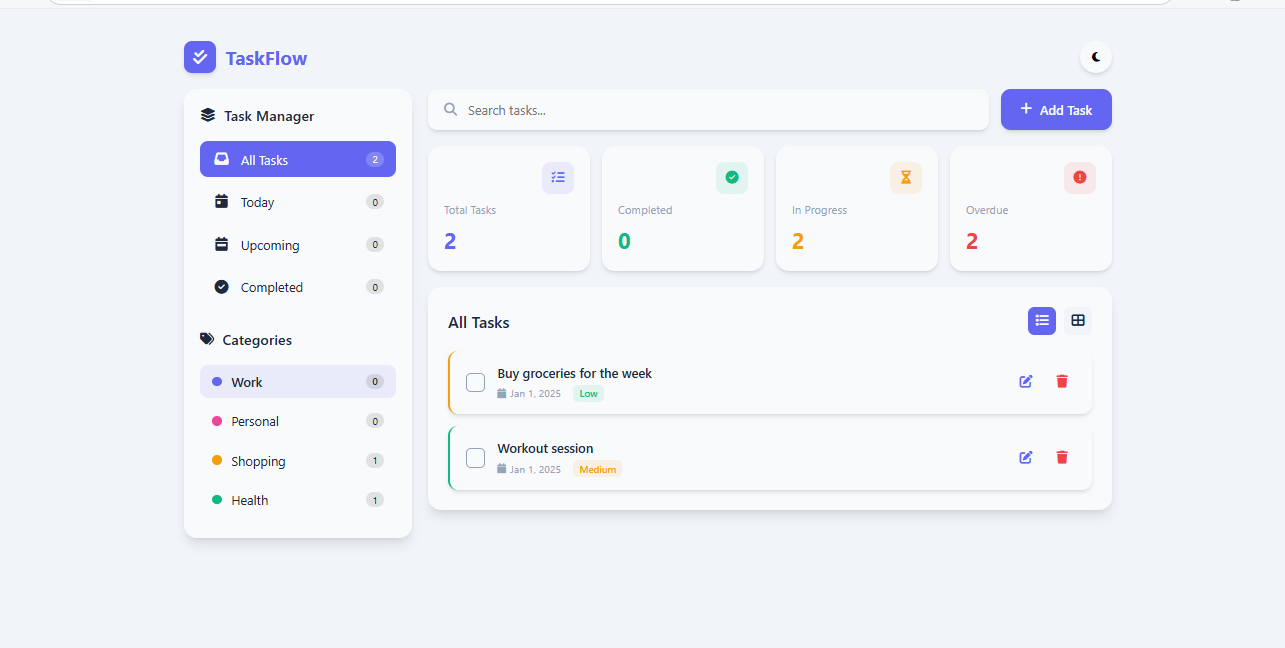
Task: Click the Total Tasks count card
Action: tap(509, 208)
